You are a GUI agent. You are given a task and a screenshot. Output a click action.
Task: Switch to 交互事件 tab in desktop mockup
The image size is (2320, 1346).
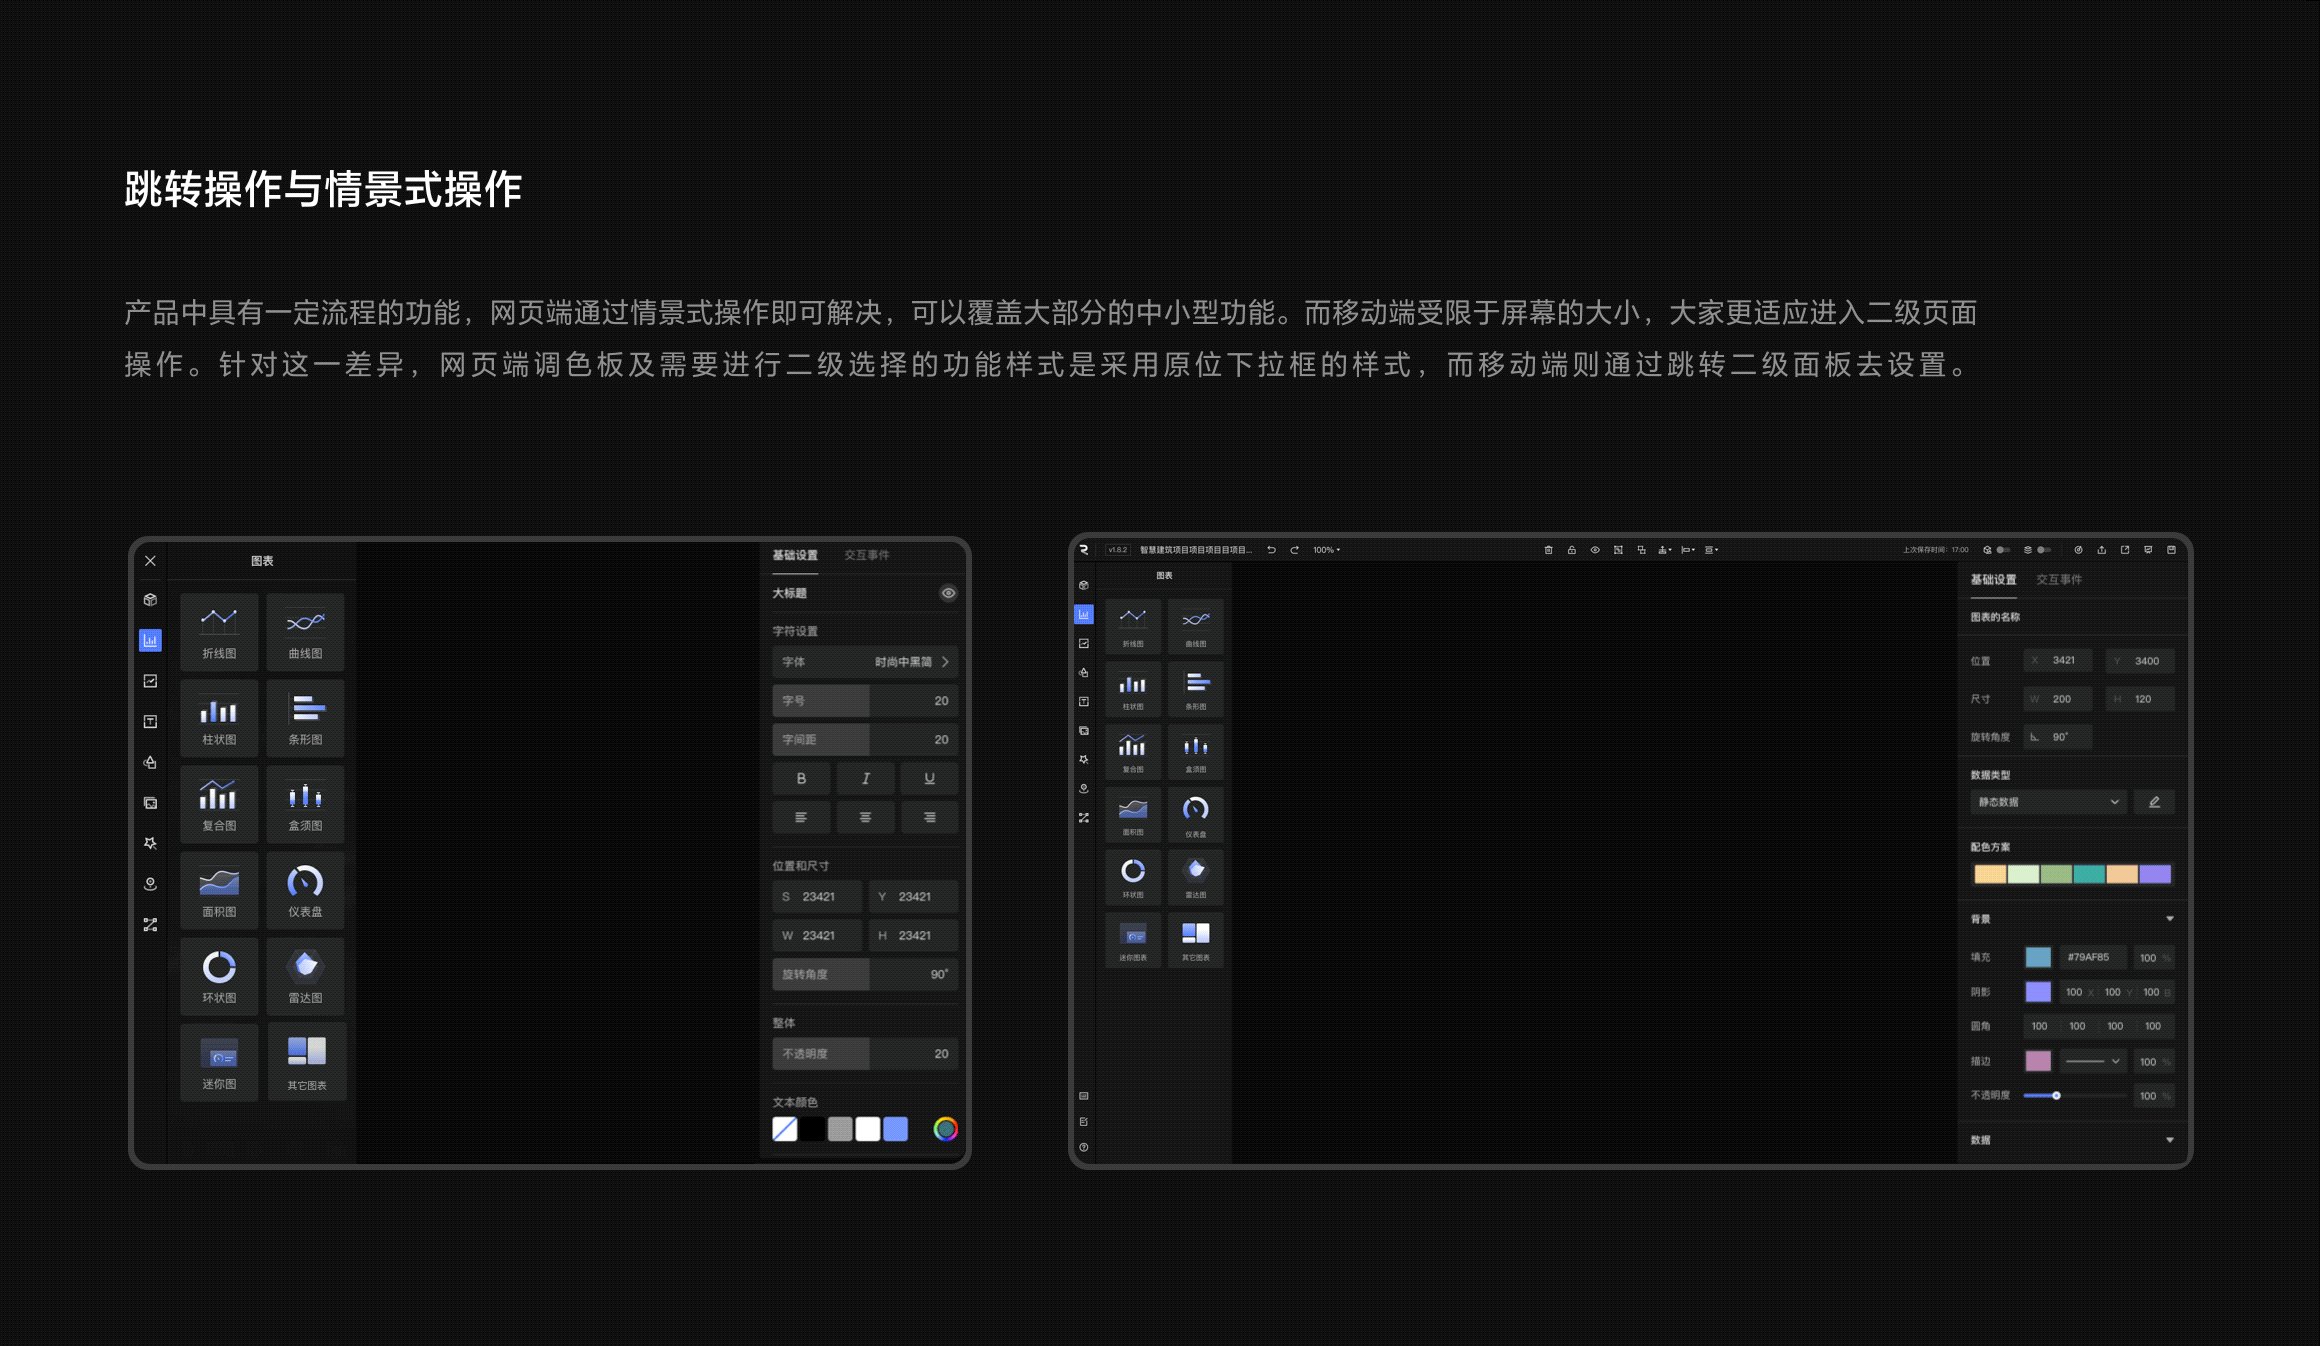[x=2059, y=580]
